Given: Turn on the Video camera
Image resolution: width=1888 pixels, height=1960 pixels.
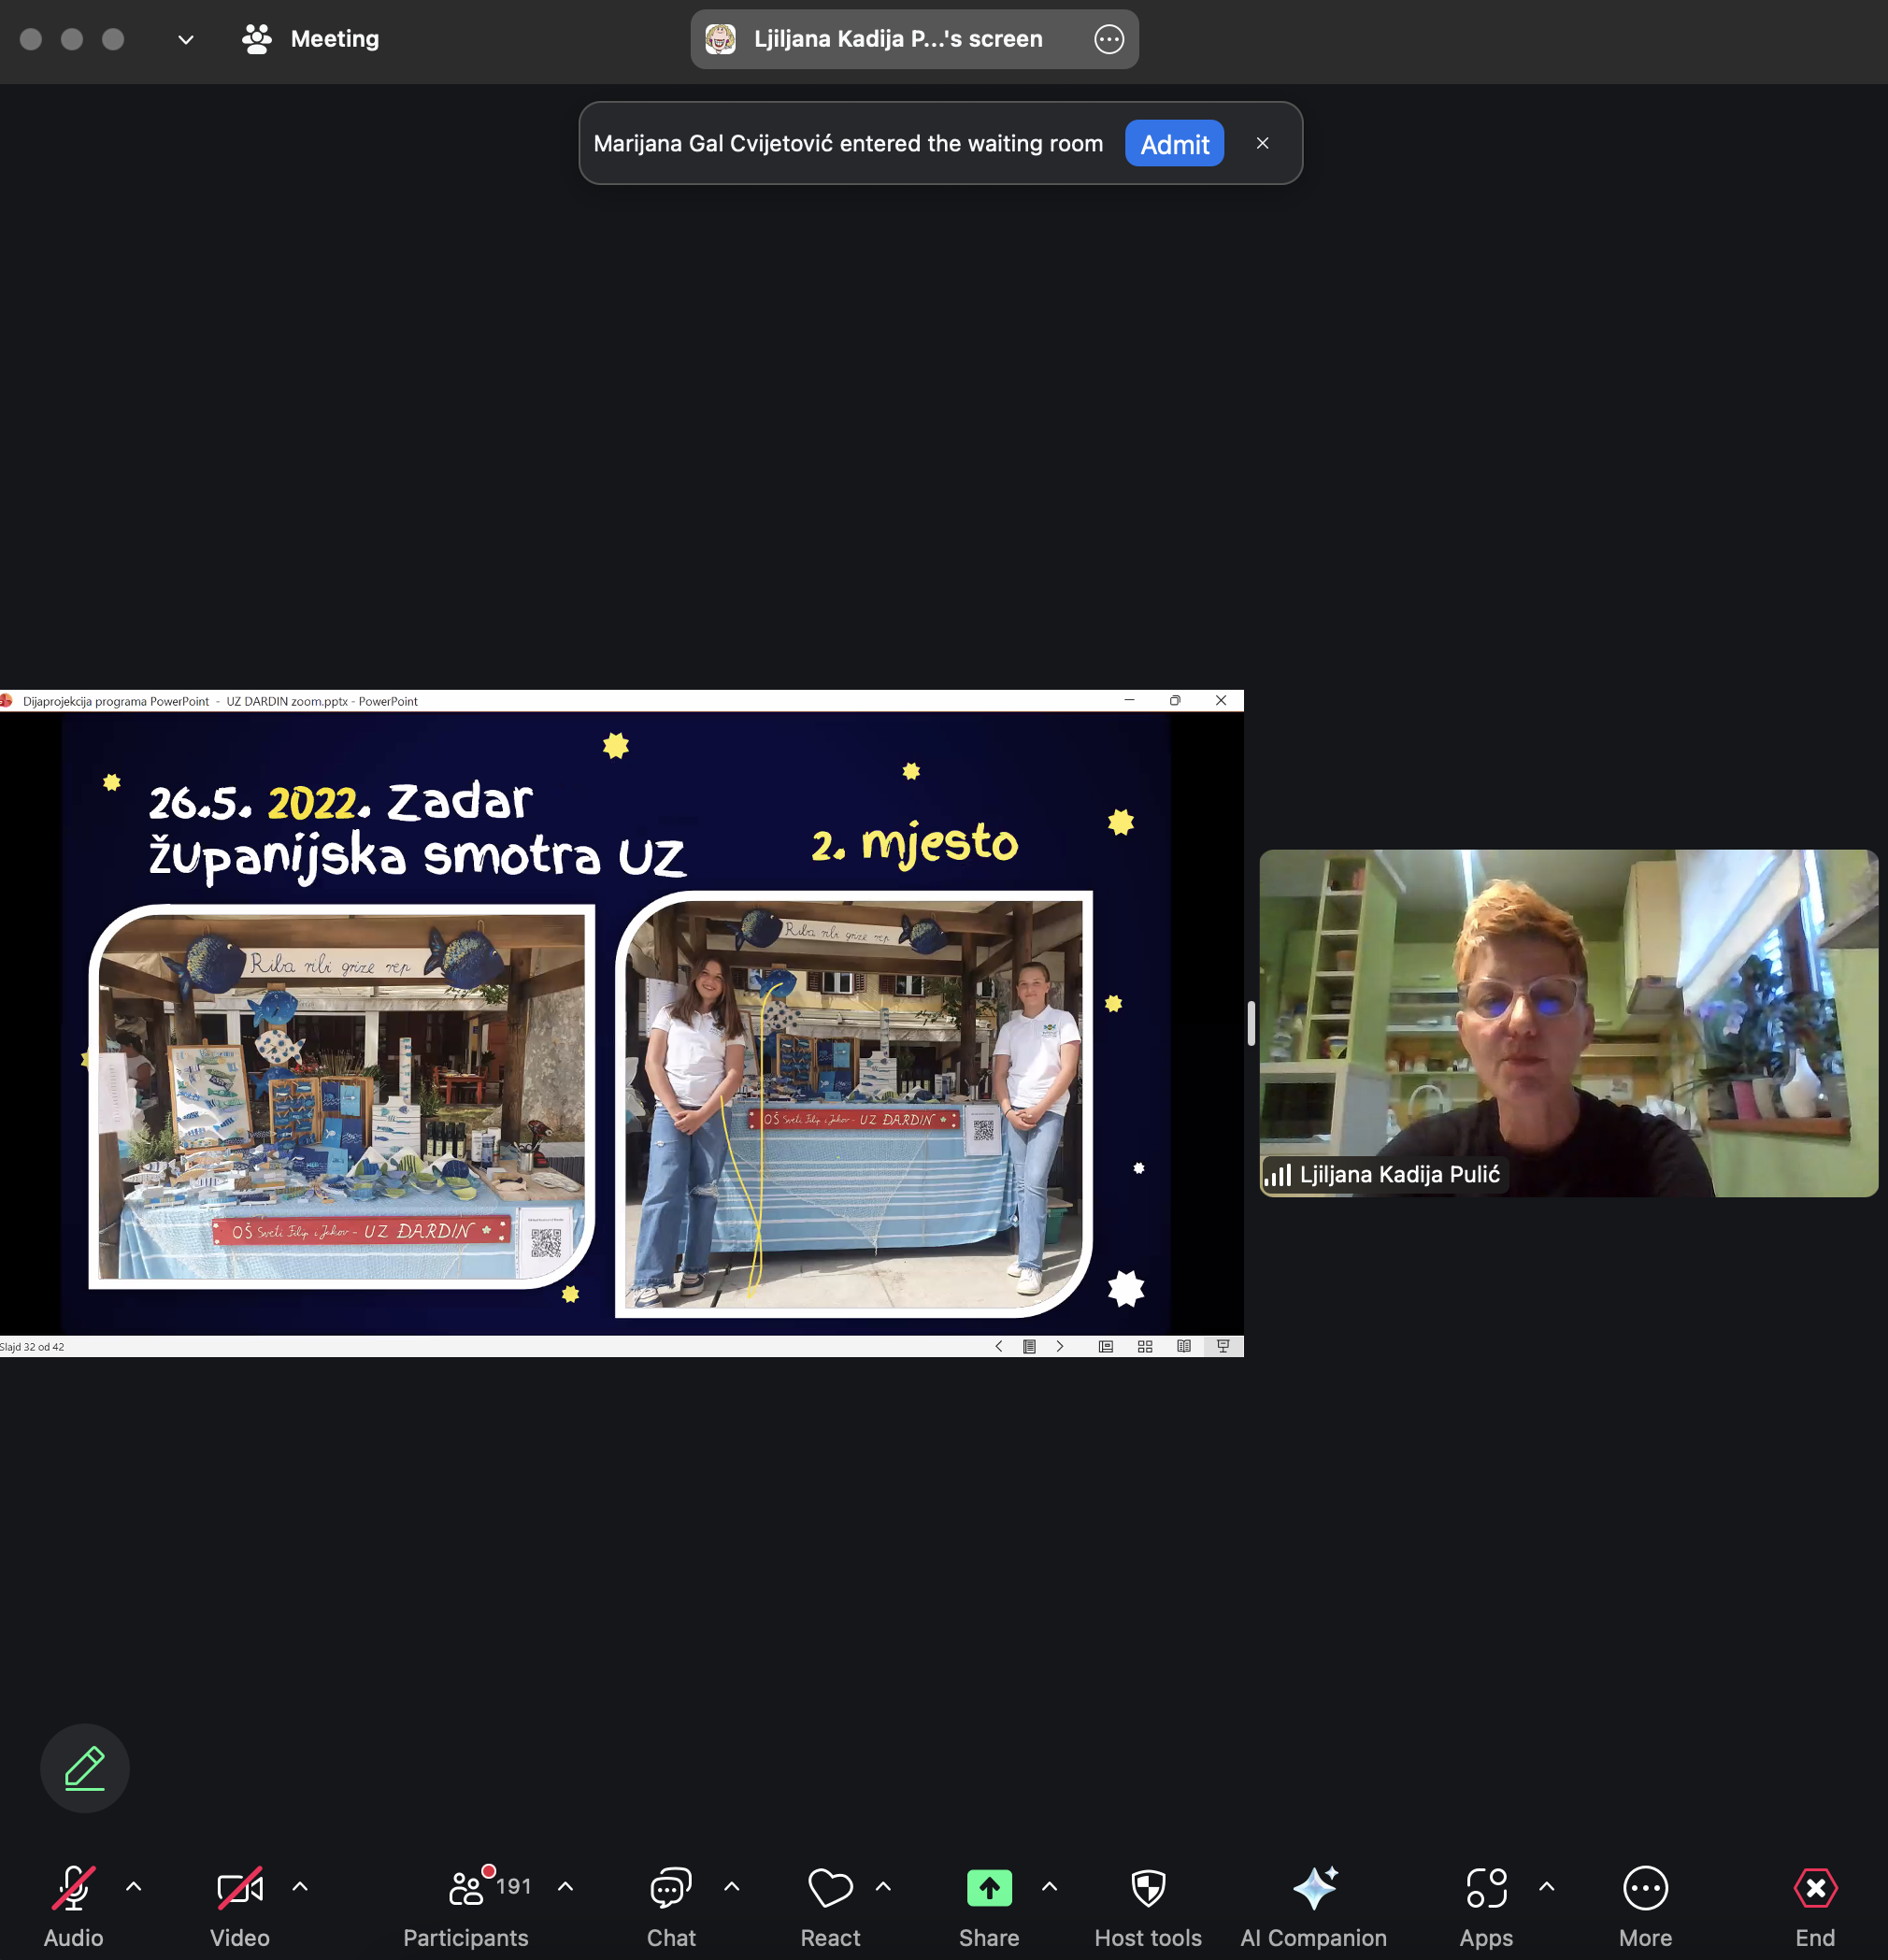Looking at the screenshot, I should pos(240,1888).
